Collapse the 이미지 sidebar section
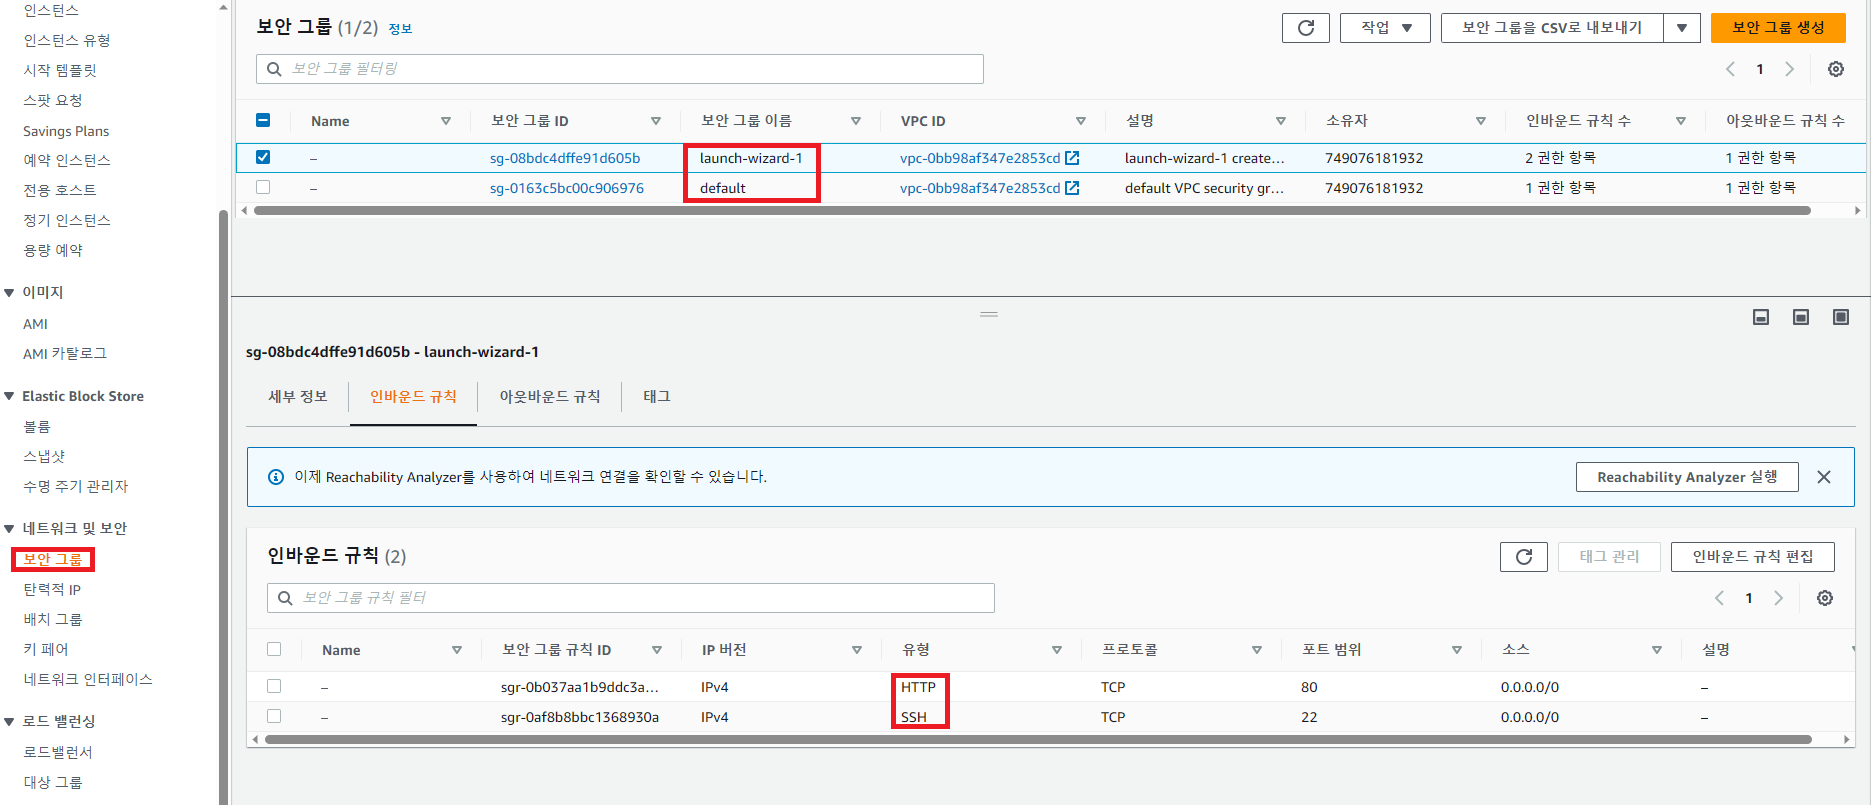This screenshot has height=805, width=1872. click(9, 293)
